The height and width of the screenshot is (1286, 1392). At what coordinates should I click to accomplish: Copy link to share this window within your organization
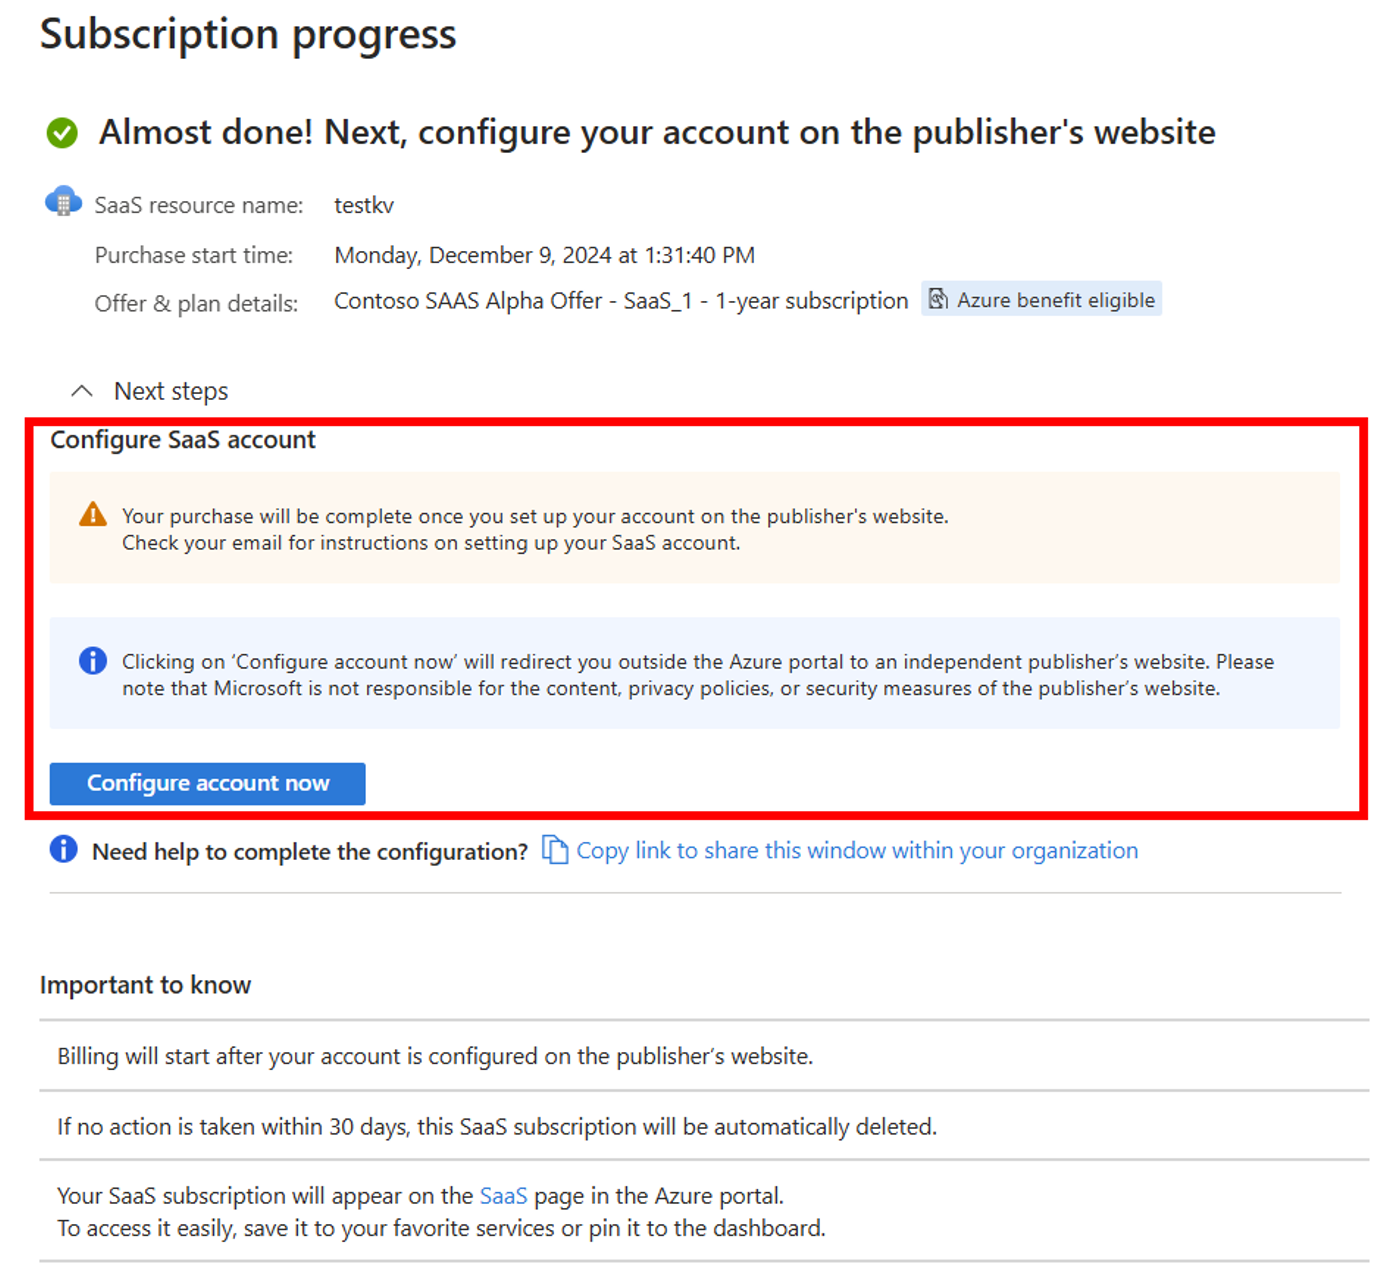coord(857,851)
